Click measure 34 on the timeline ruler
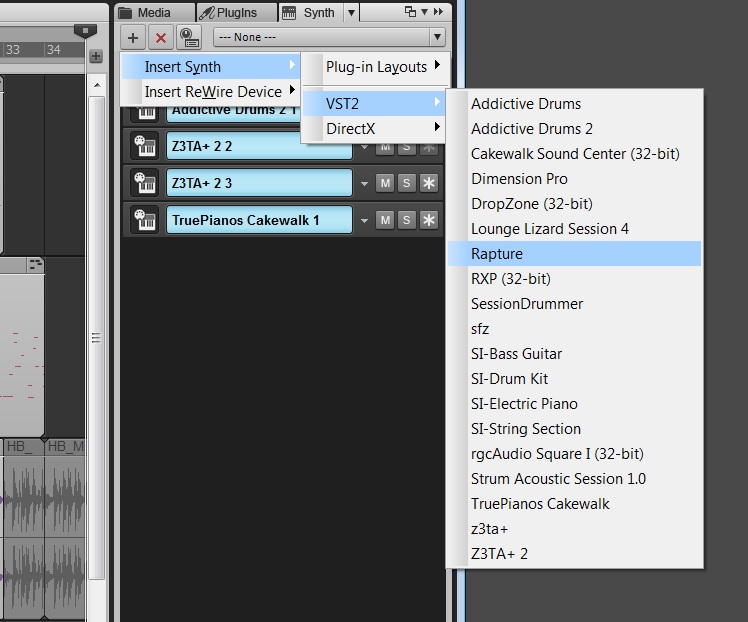 coord(54,50)
